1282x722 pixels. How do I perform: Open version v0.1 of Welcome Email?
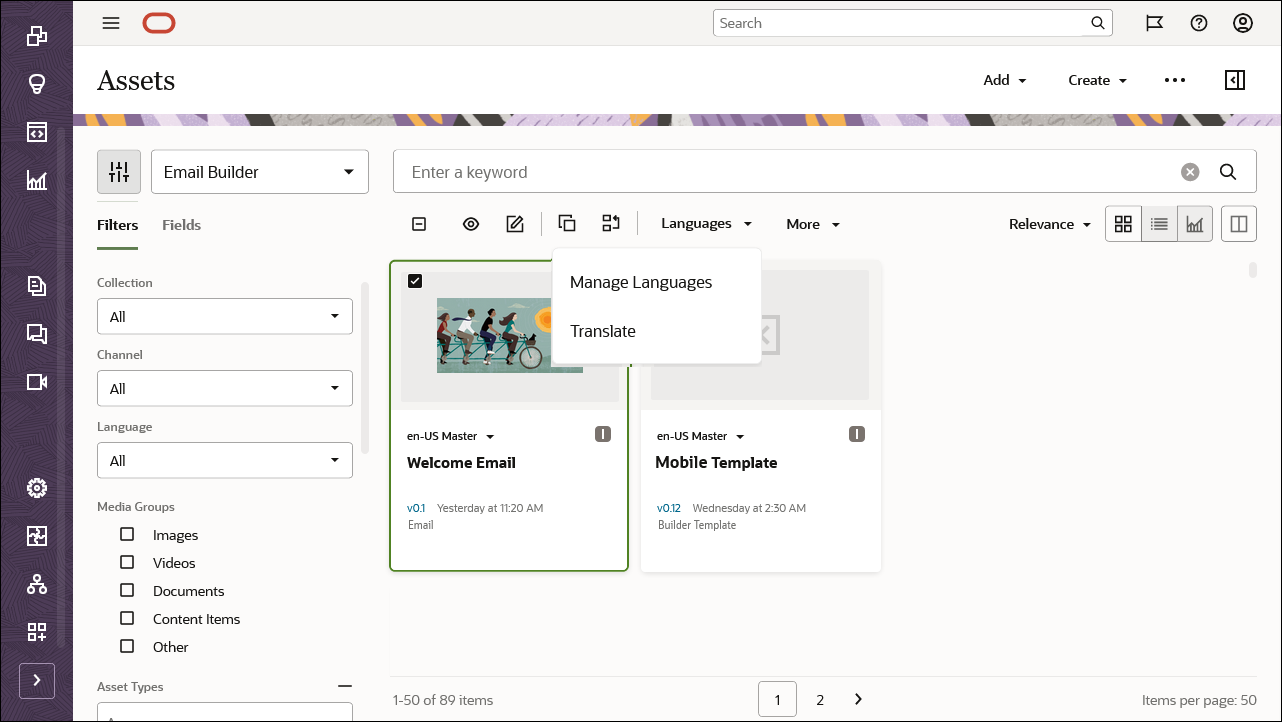click(x=416, y=508)
